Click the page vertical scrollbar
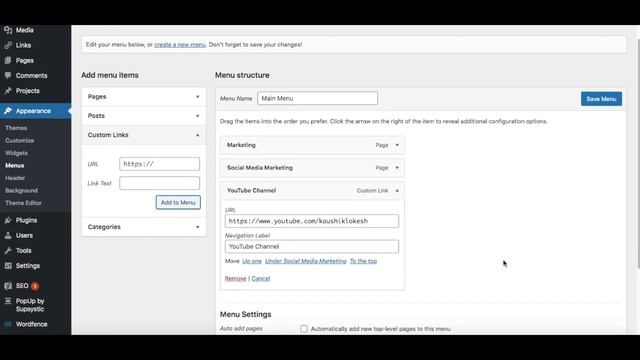 pyautogui.click(x=638, y=153)
